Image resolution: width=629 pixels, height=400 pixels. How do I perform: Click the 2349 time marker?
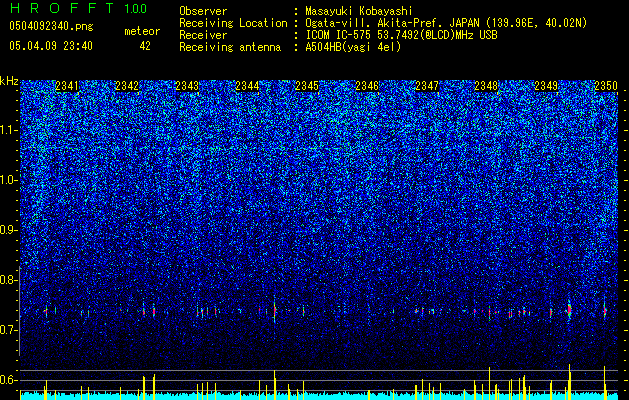click(546, 86)
